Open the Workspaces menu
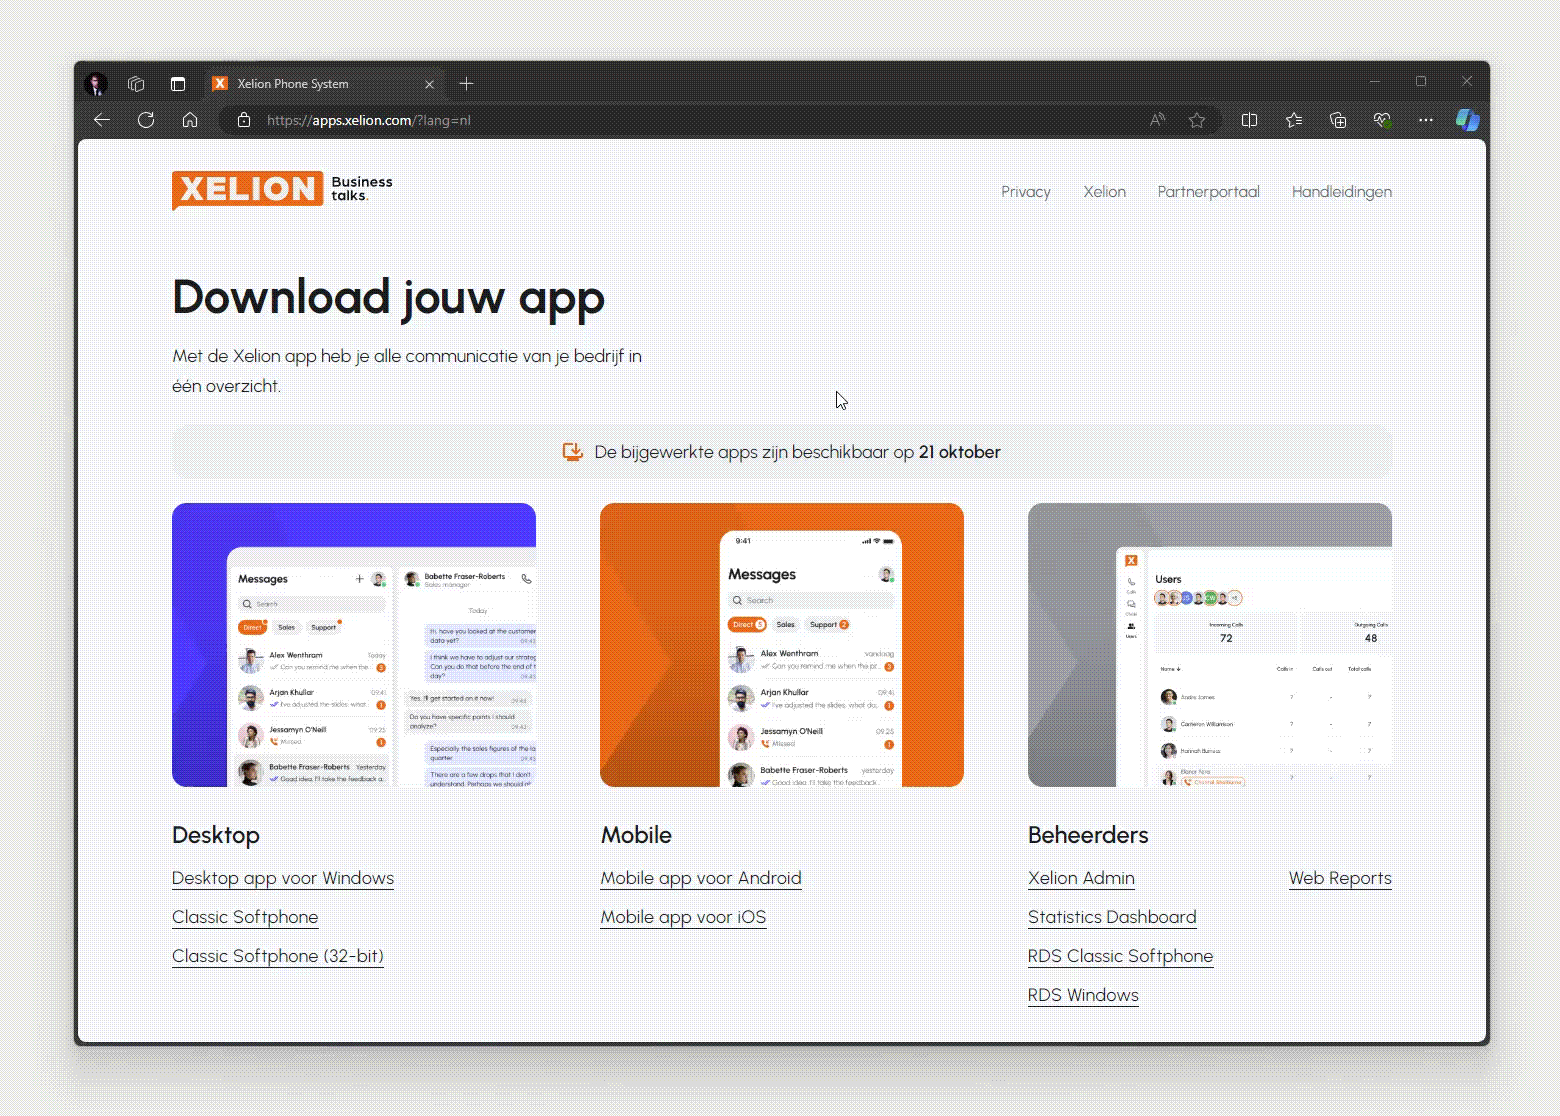Image resolution: width=1560 pixels, height=1116 pixels. tap(136, 84)
